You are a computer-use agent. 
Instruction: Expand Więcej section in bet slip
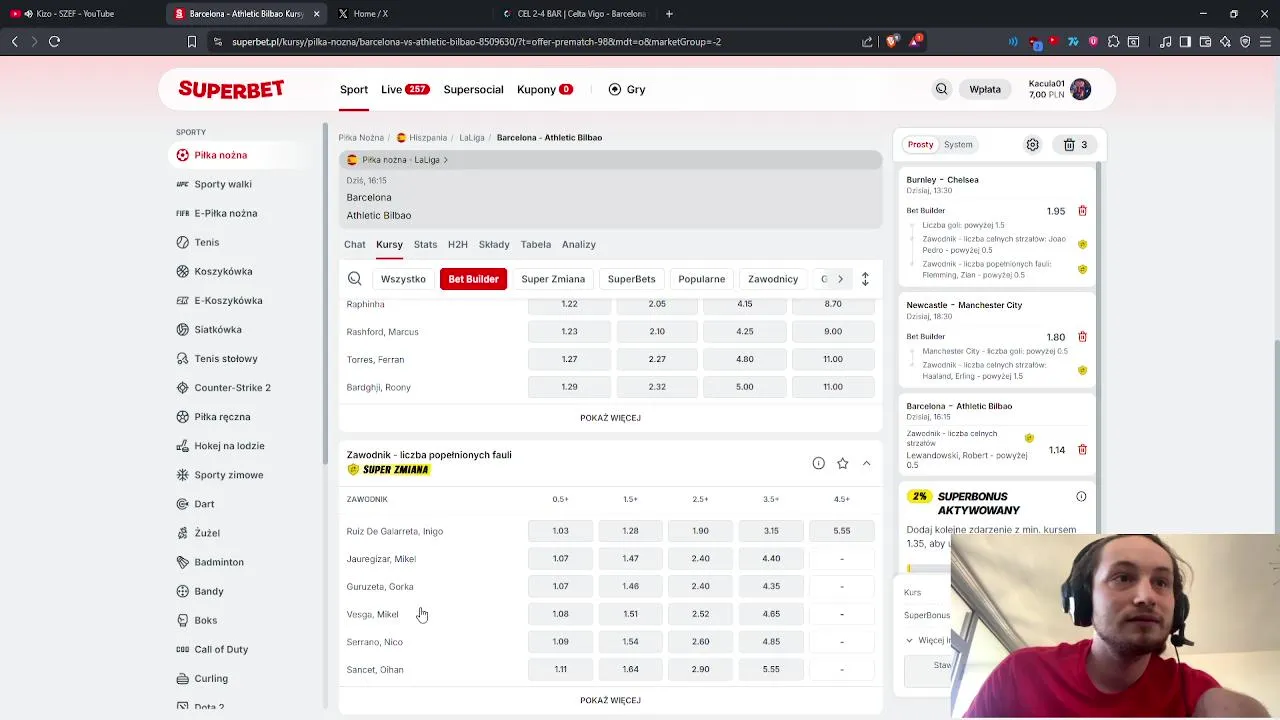tap(928, 640)
